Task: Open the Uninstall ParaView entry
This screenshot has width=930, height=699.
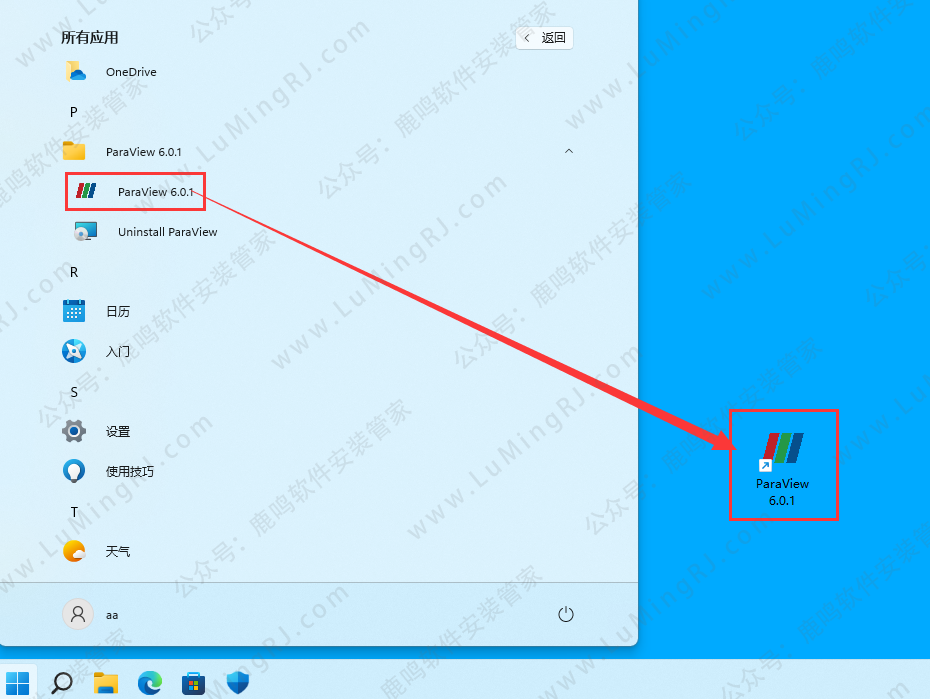Action: pos(146,232)
